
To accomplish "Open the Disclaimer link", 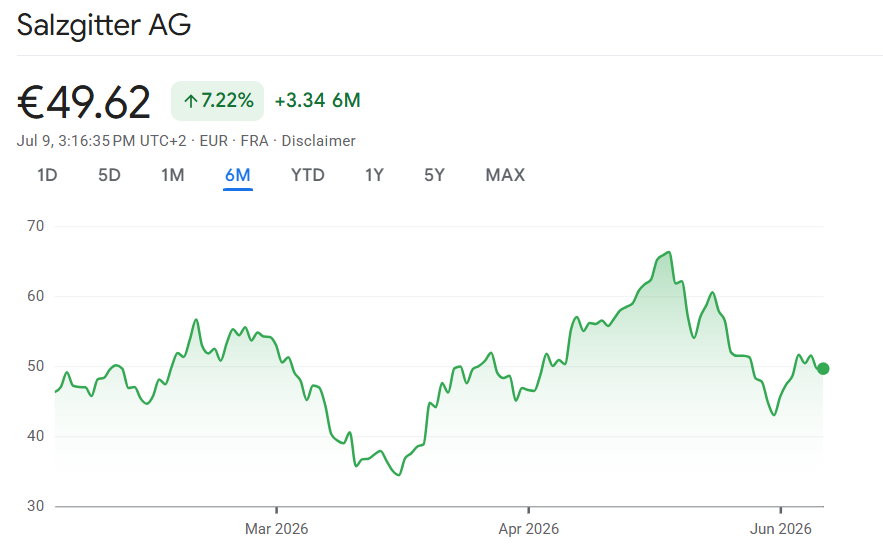I will pos(318,141).
